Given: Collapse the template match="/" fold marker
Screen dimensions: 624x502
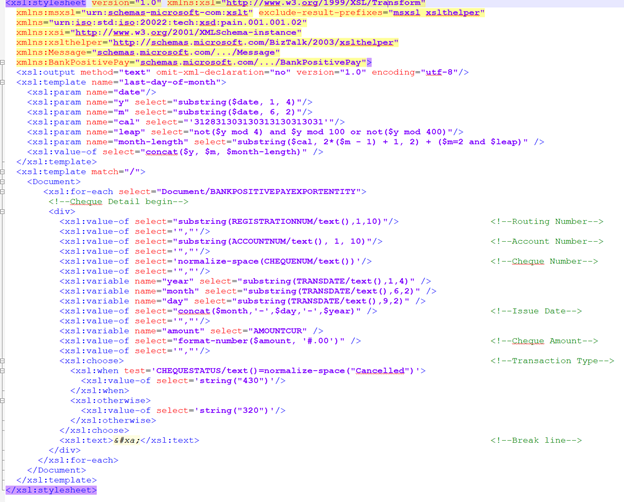Looking at the screenshot, I should tap(2, 172).
